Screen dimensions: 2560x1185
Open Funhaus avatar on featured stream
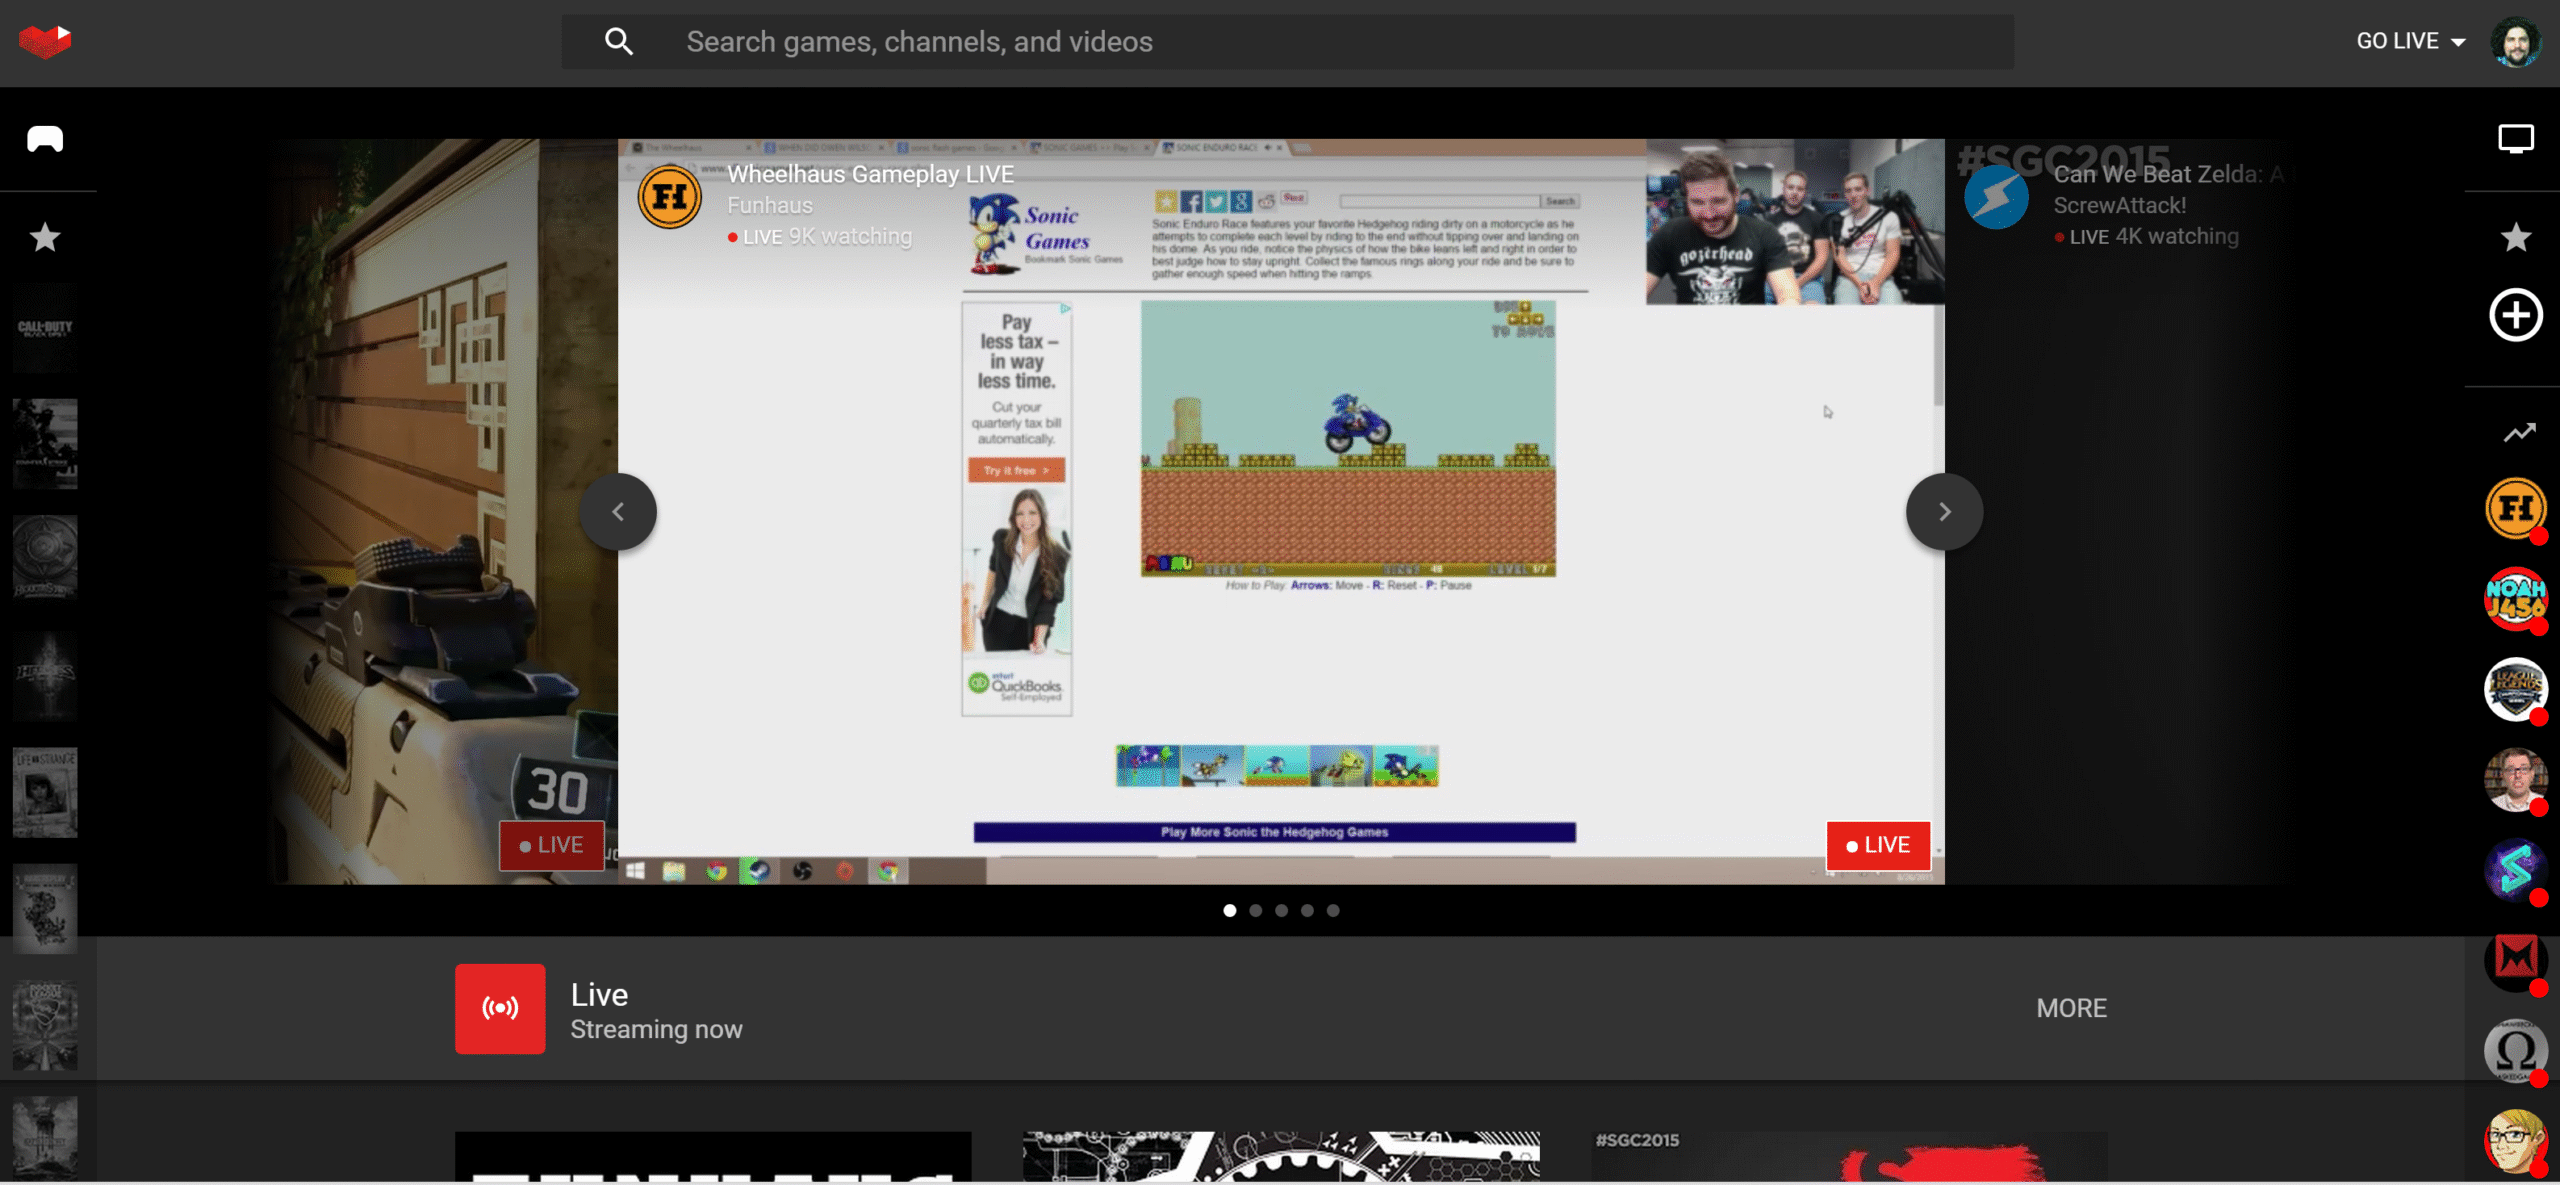[669, 197]
